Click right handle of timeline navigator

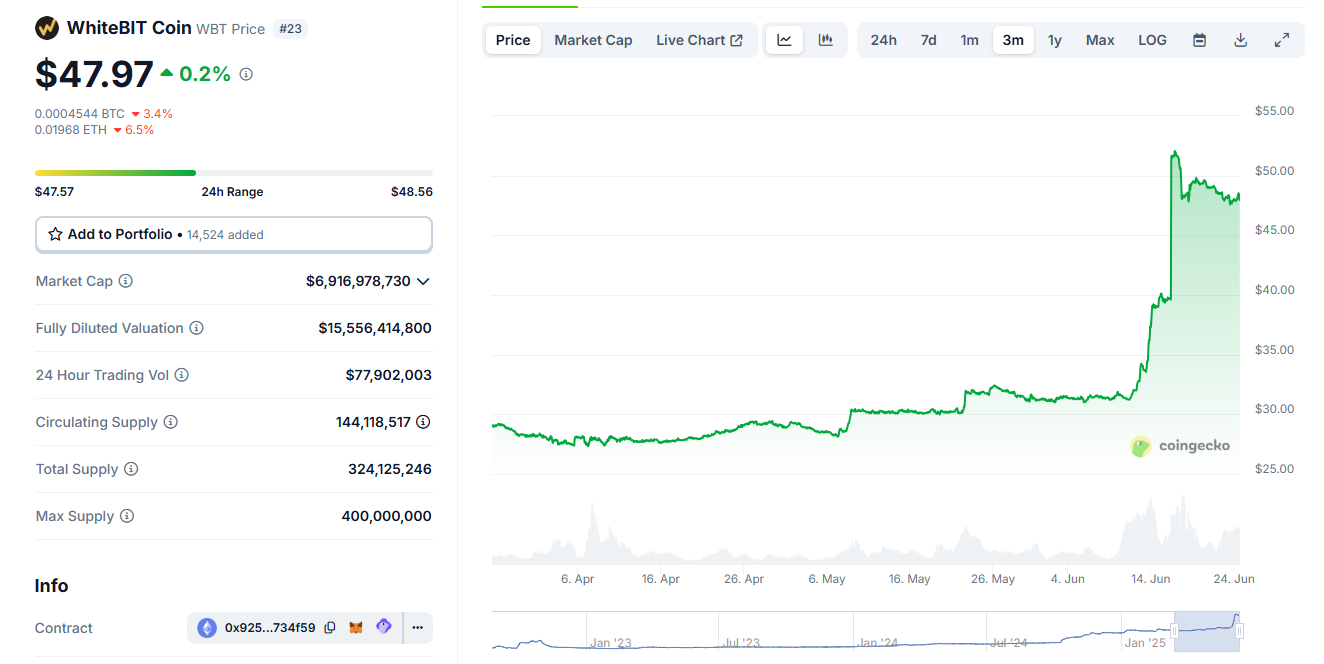coord(1239,631)
